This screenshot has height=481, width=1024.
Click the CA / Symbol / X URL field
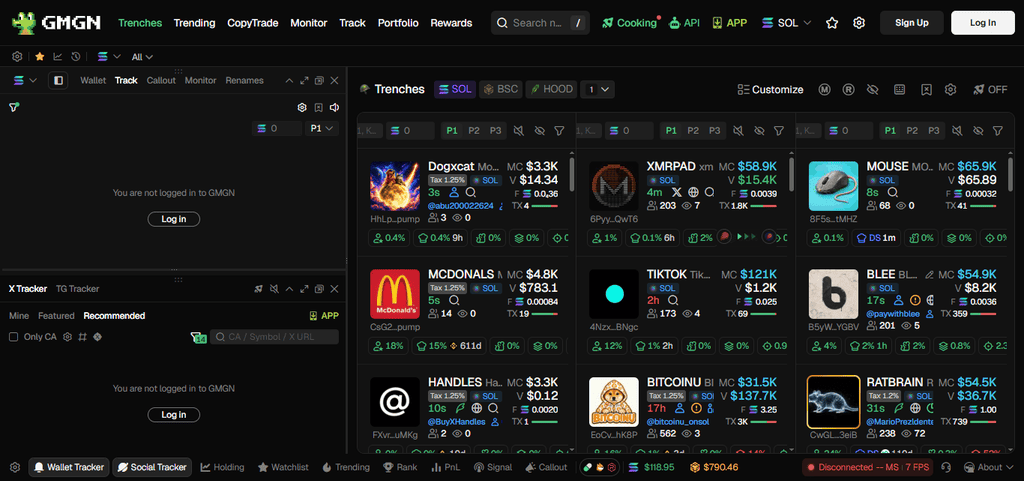click(x=274, y=337)
